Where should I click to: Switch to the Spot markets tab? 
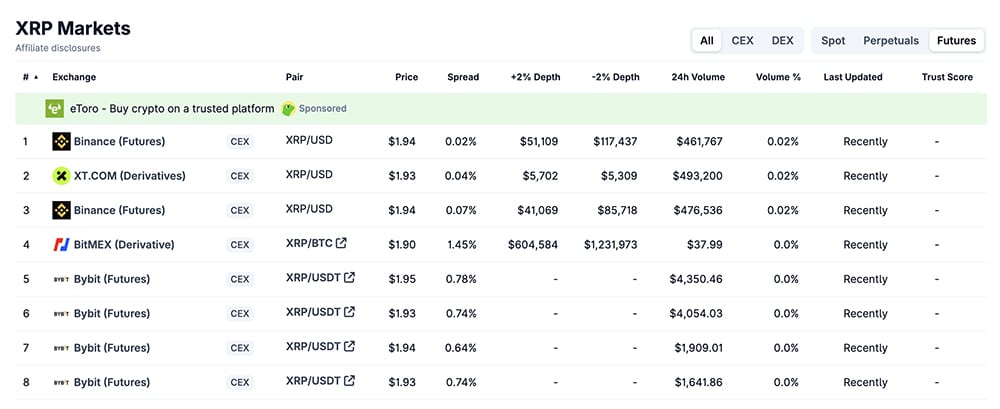pyautogui.click(x=833, y=41)
